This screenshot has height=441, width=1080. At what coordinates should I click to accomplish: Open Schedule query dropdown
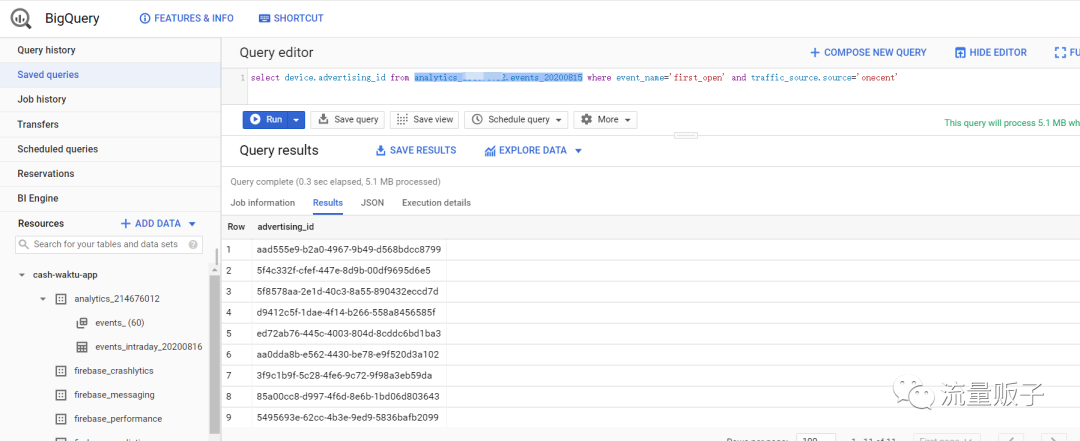pos(517,120)
